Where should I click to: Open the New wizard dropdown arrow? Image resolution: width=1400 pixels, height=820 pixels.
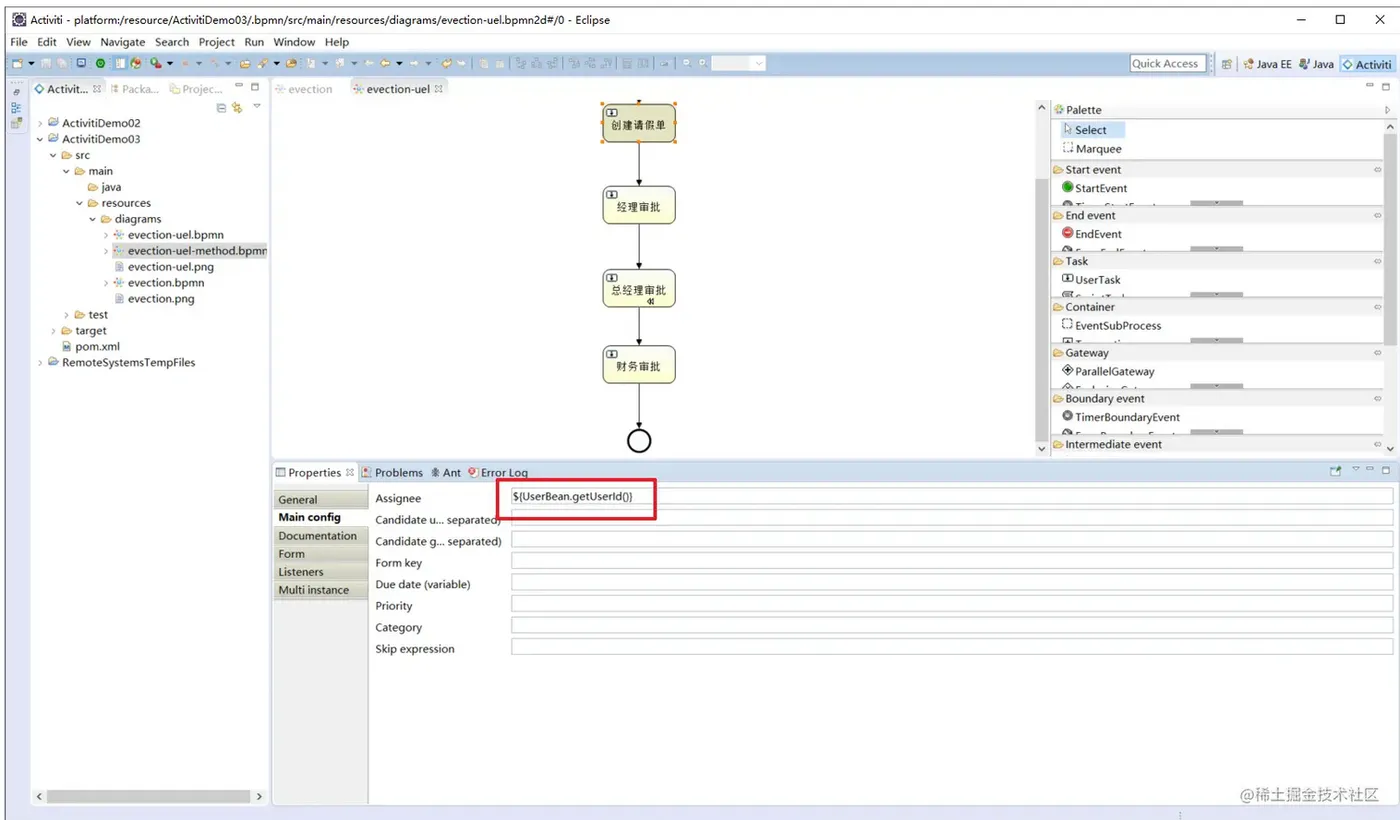click(31, 63)
